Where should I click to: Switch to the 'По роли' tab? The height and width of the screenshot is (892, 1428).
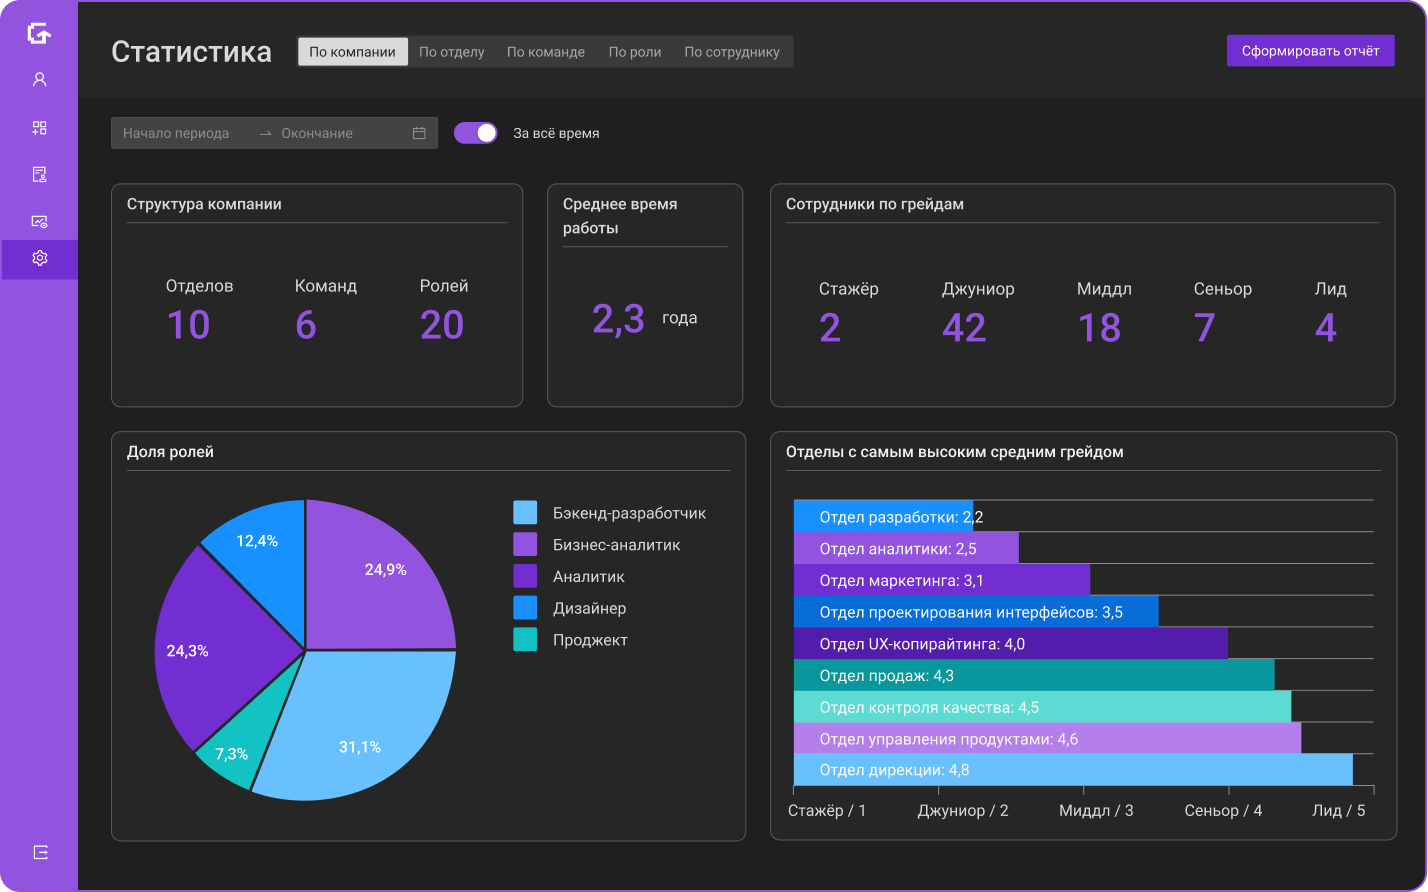click(635, 52)
